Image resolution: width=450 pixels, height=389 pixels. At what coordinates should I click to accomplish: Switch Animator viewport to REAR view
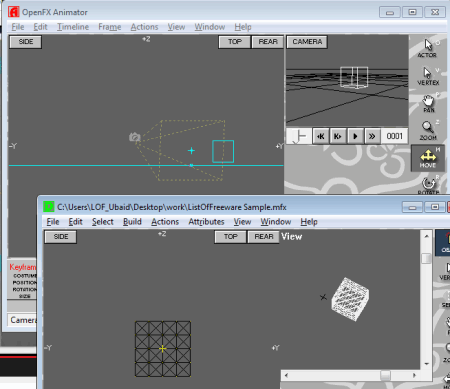pyautogui.click(x=268, y=42)
